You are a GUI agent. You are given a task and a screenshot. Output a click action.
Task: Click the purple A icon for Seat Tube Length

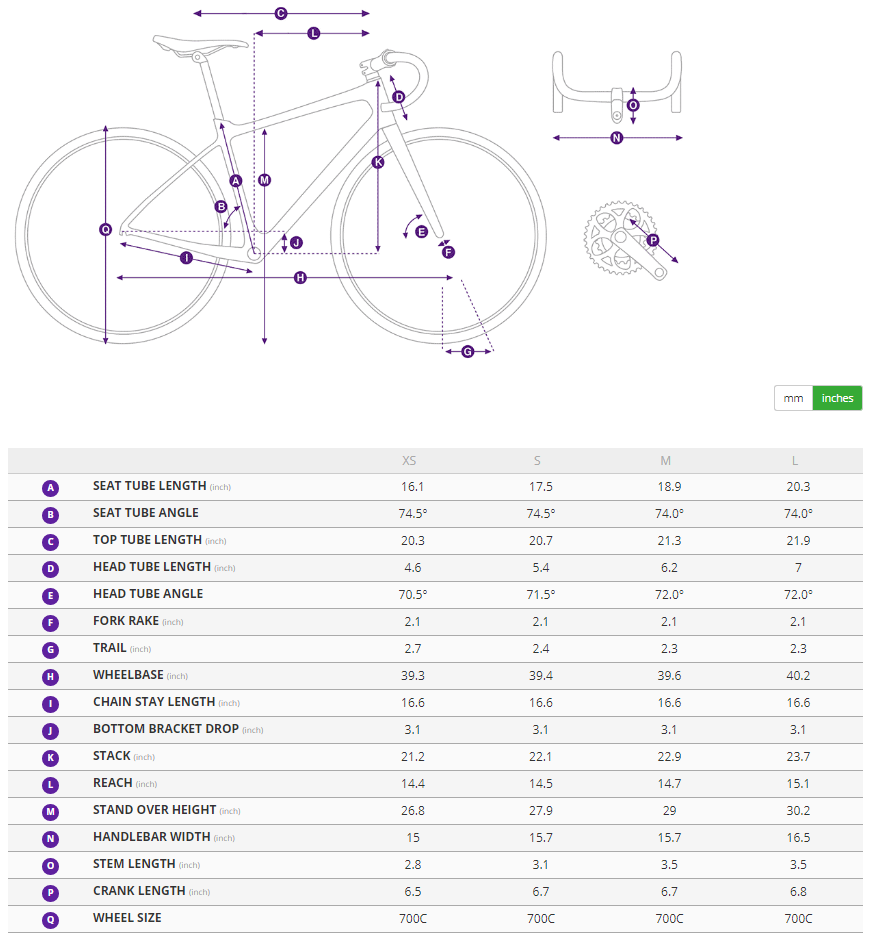point(51,488)
